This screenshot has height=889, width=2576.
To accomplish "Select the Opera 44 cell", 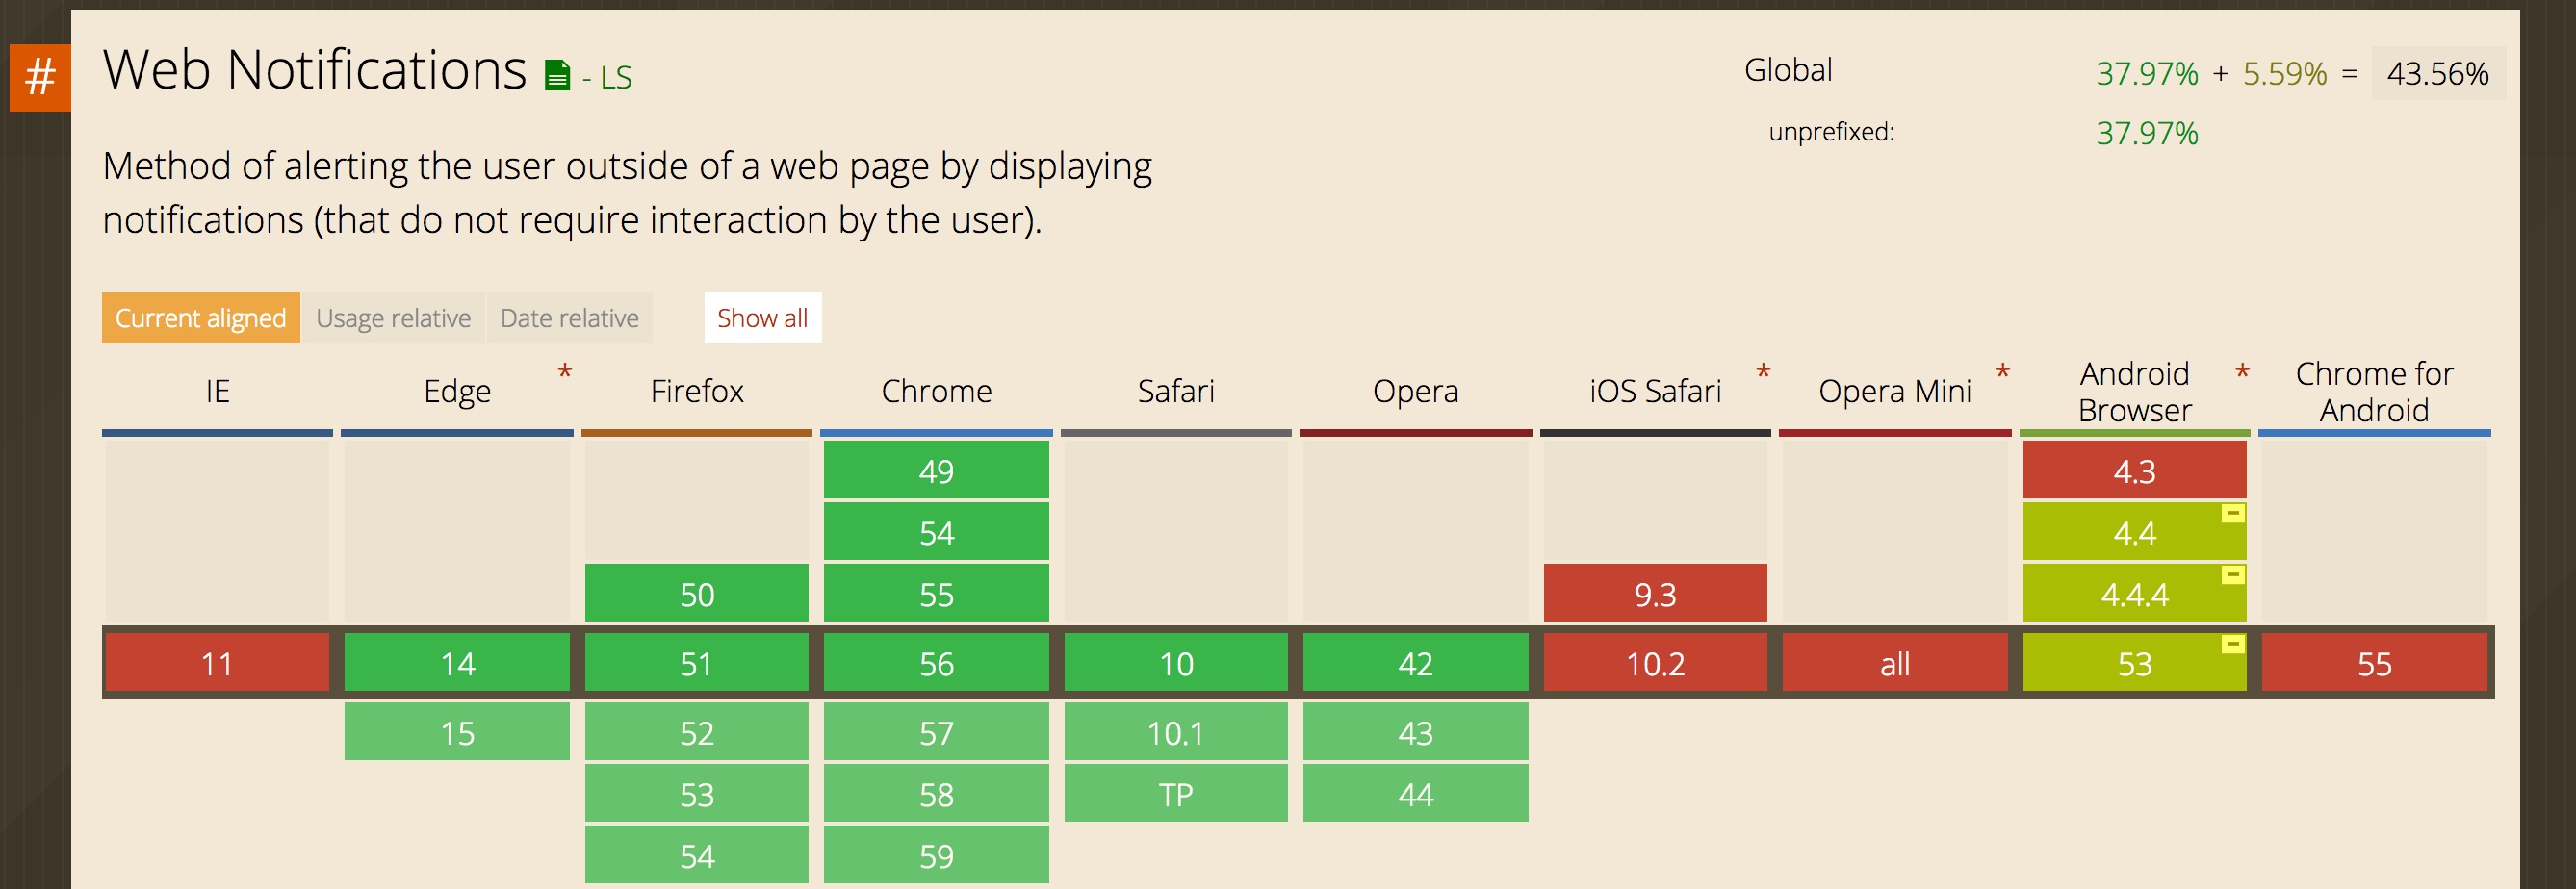I will [1416, 794].
